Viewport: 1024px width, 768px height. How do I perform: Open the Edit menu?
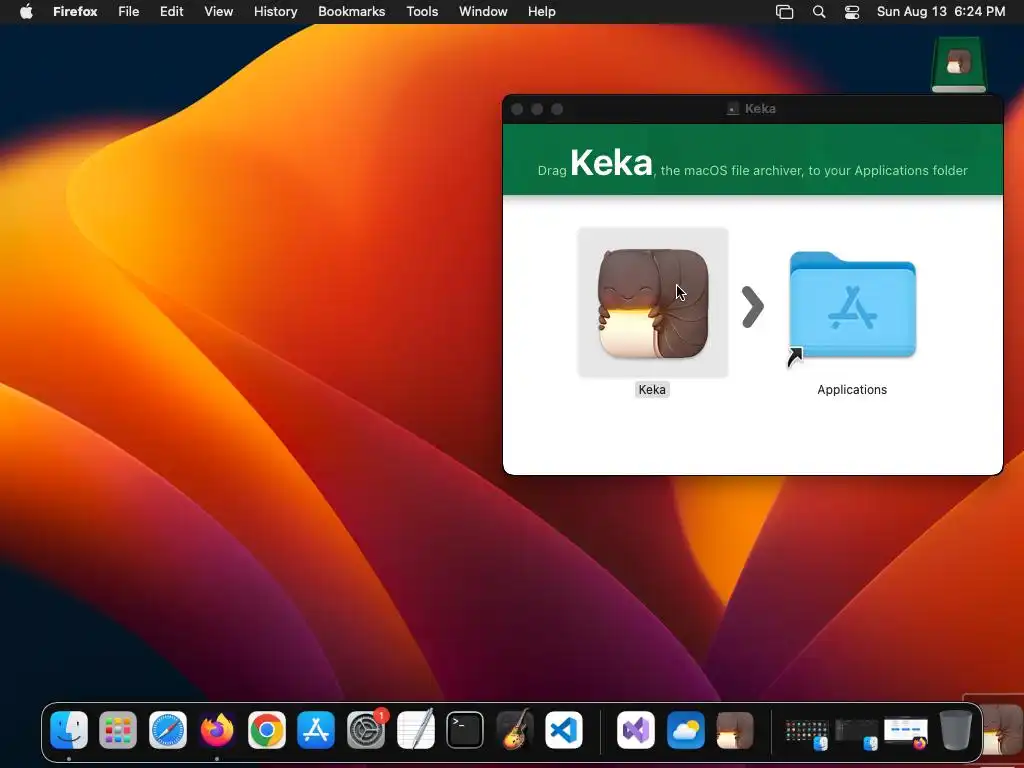[172, 12]
